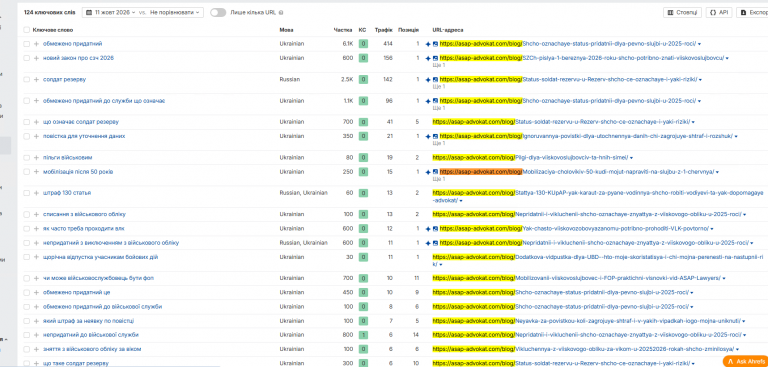The width and height of the screenshot is (768, 367).
Task: Click the blue image icon in 'непридатний з виключенням з військового обліку' row
Action: tap(435, 243)
